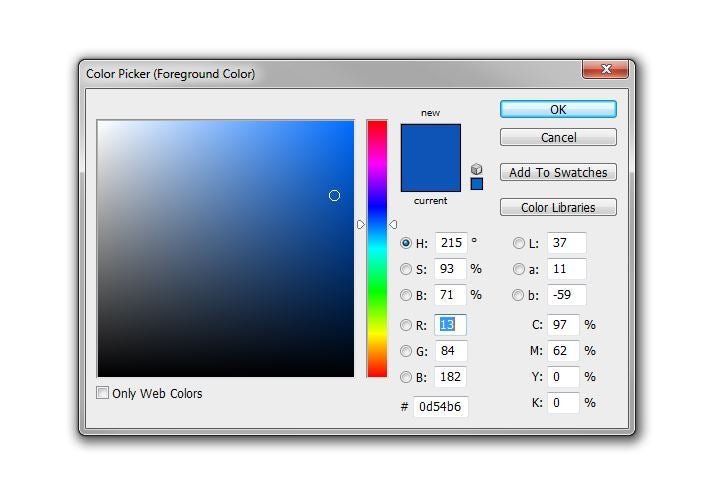Image resolution: width=708 pixels, height=495 pixels.
Task: Select the HSB brightness B radio button
Action: click(406, 295)
